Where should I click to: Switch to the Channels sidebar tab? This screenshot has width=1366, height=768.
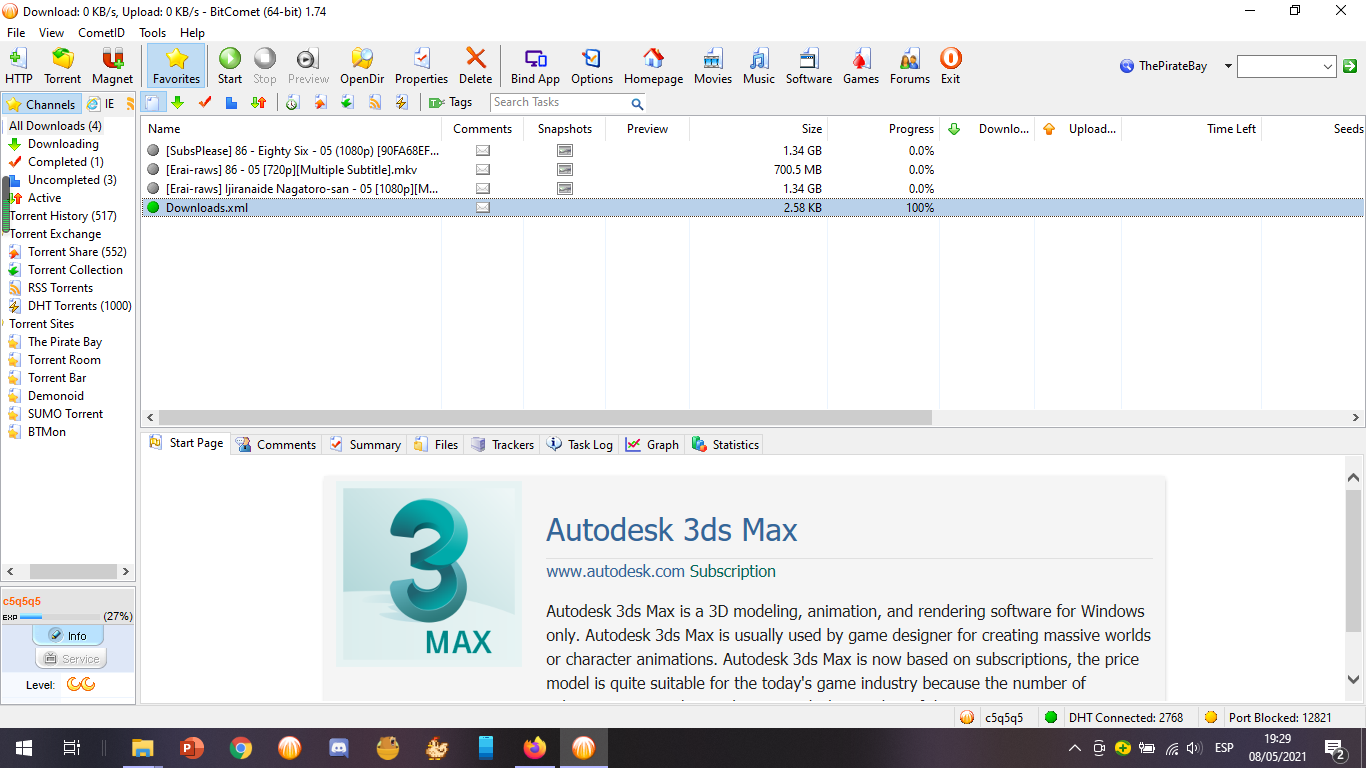41,104
